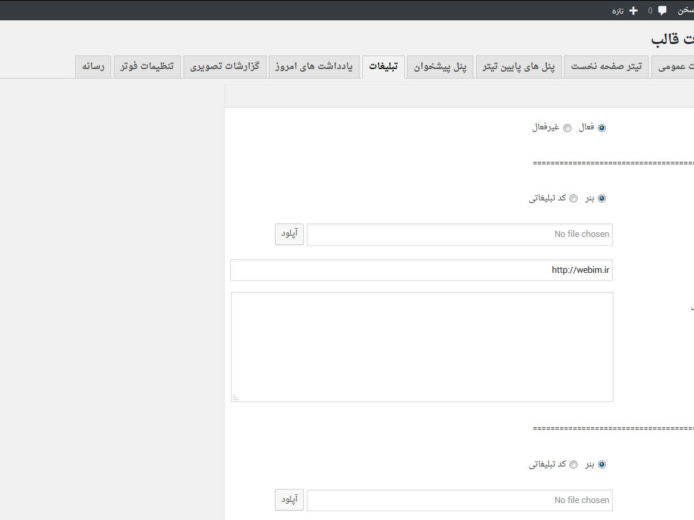Select the غیرفعال (inactive) radio button
Screen dimensions: 694x520
[567, 128]
